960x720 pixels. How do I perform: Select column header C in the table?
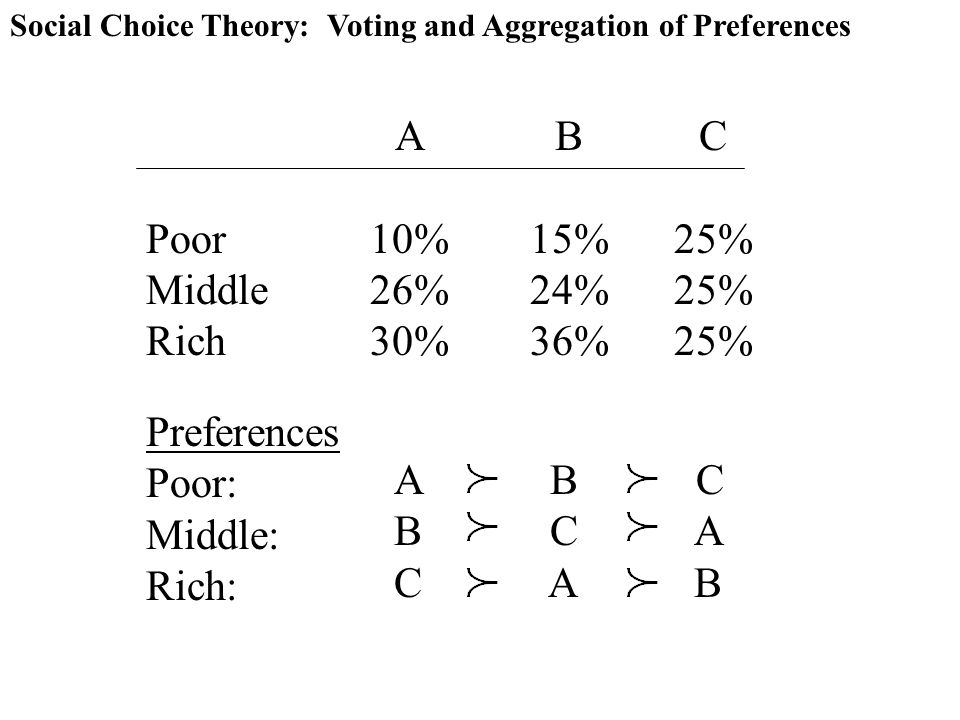713,136
